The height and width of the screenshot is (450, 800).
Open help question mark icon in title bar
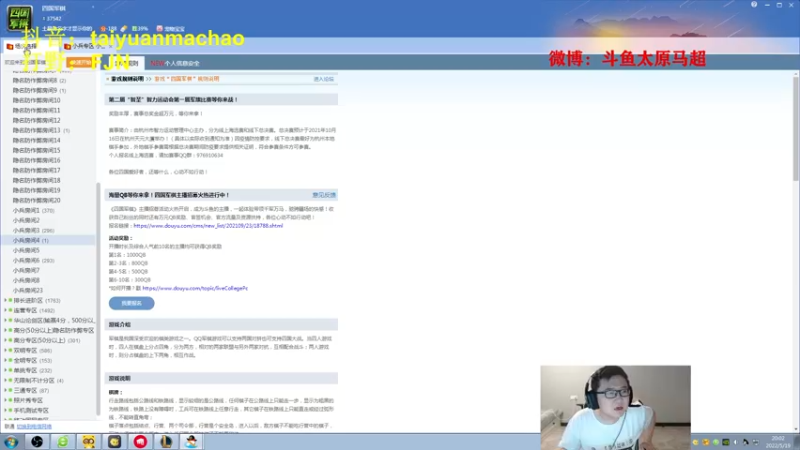(x=754, y=5)
